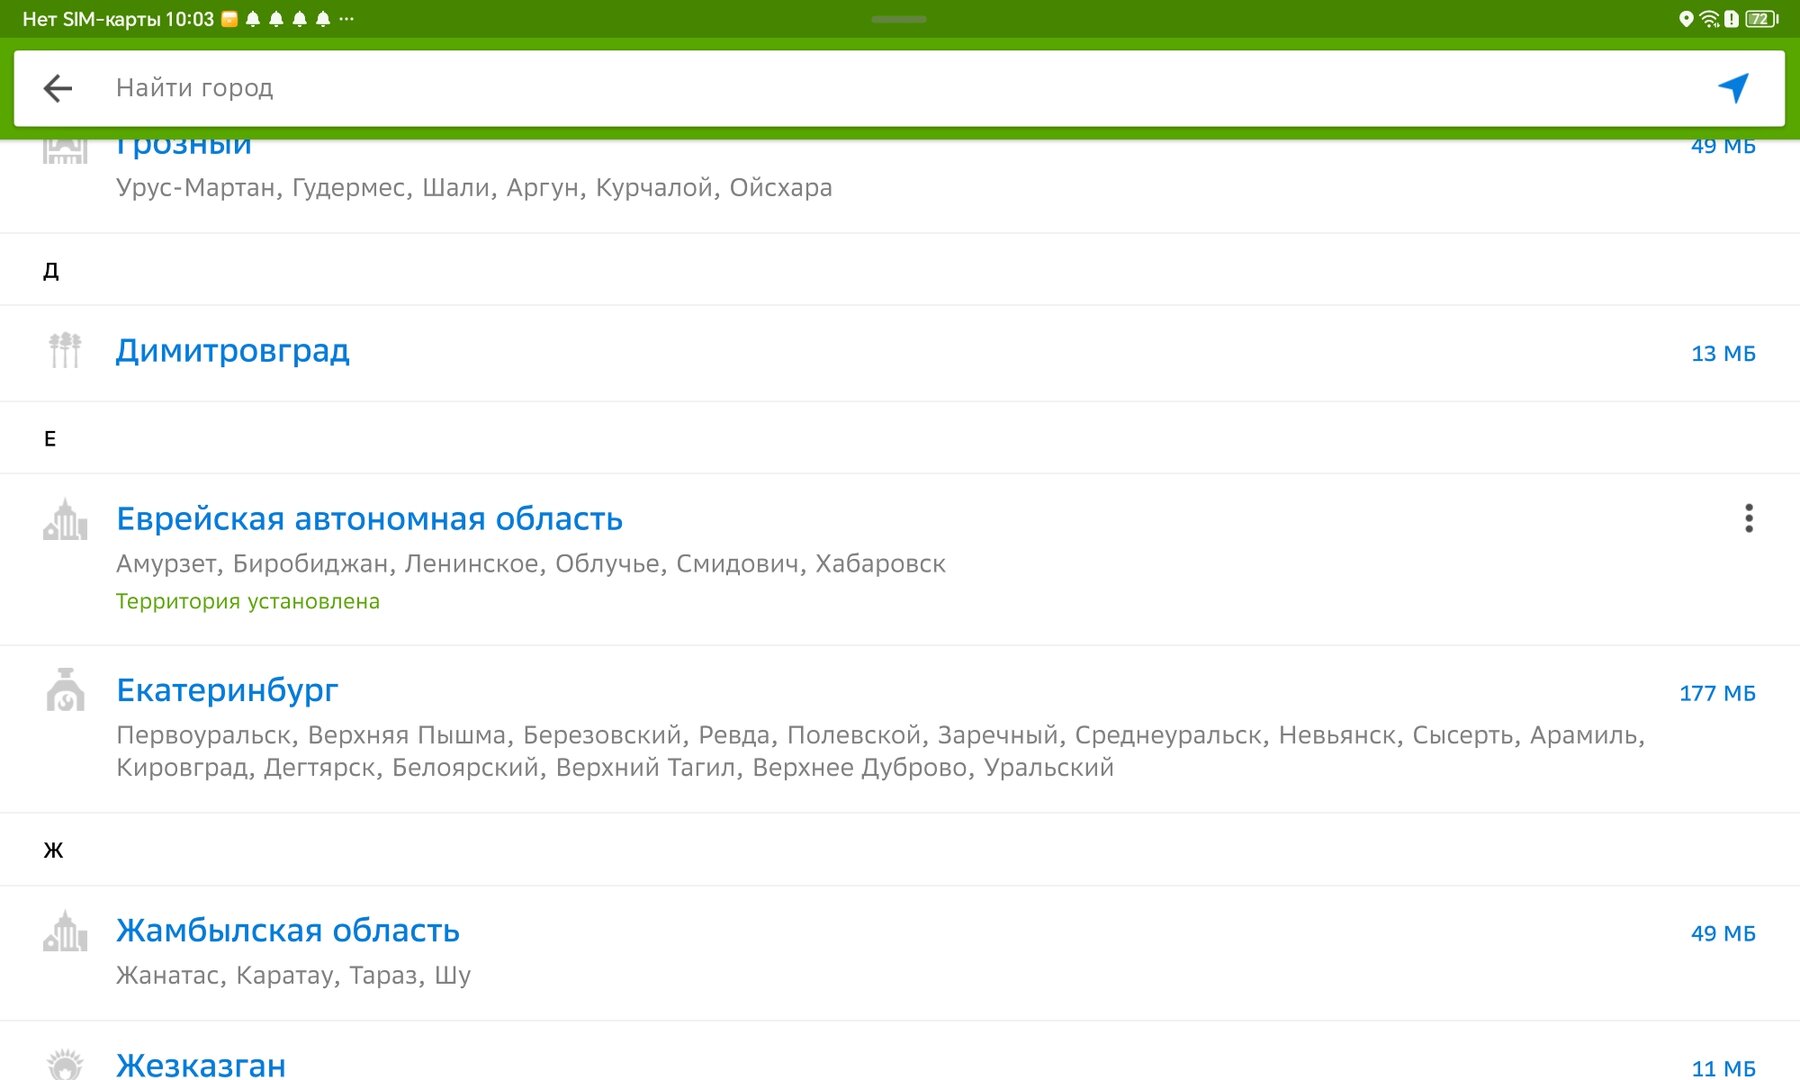Open the Жезказган city entry
The image size is (1800, 1080).
coord(201,1064)
